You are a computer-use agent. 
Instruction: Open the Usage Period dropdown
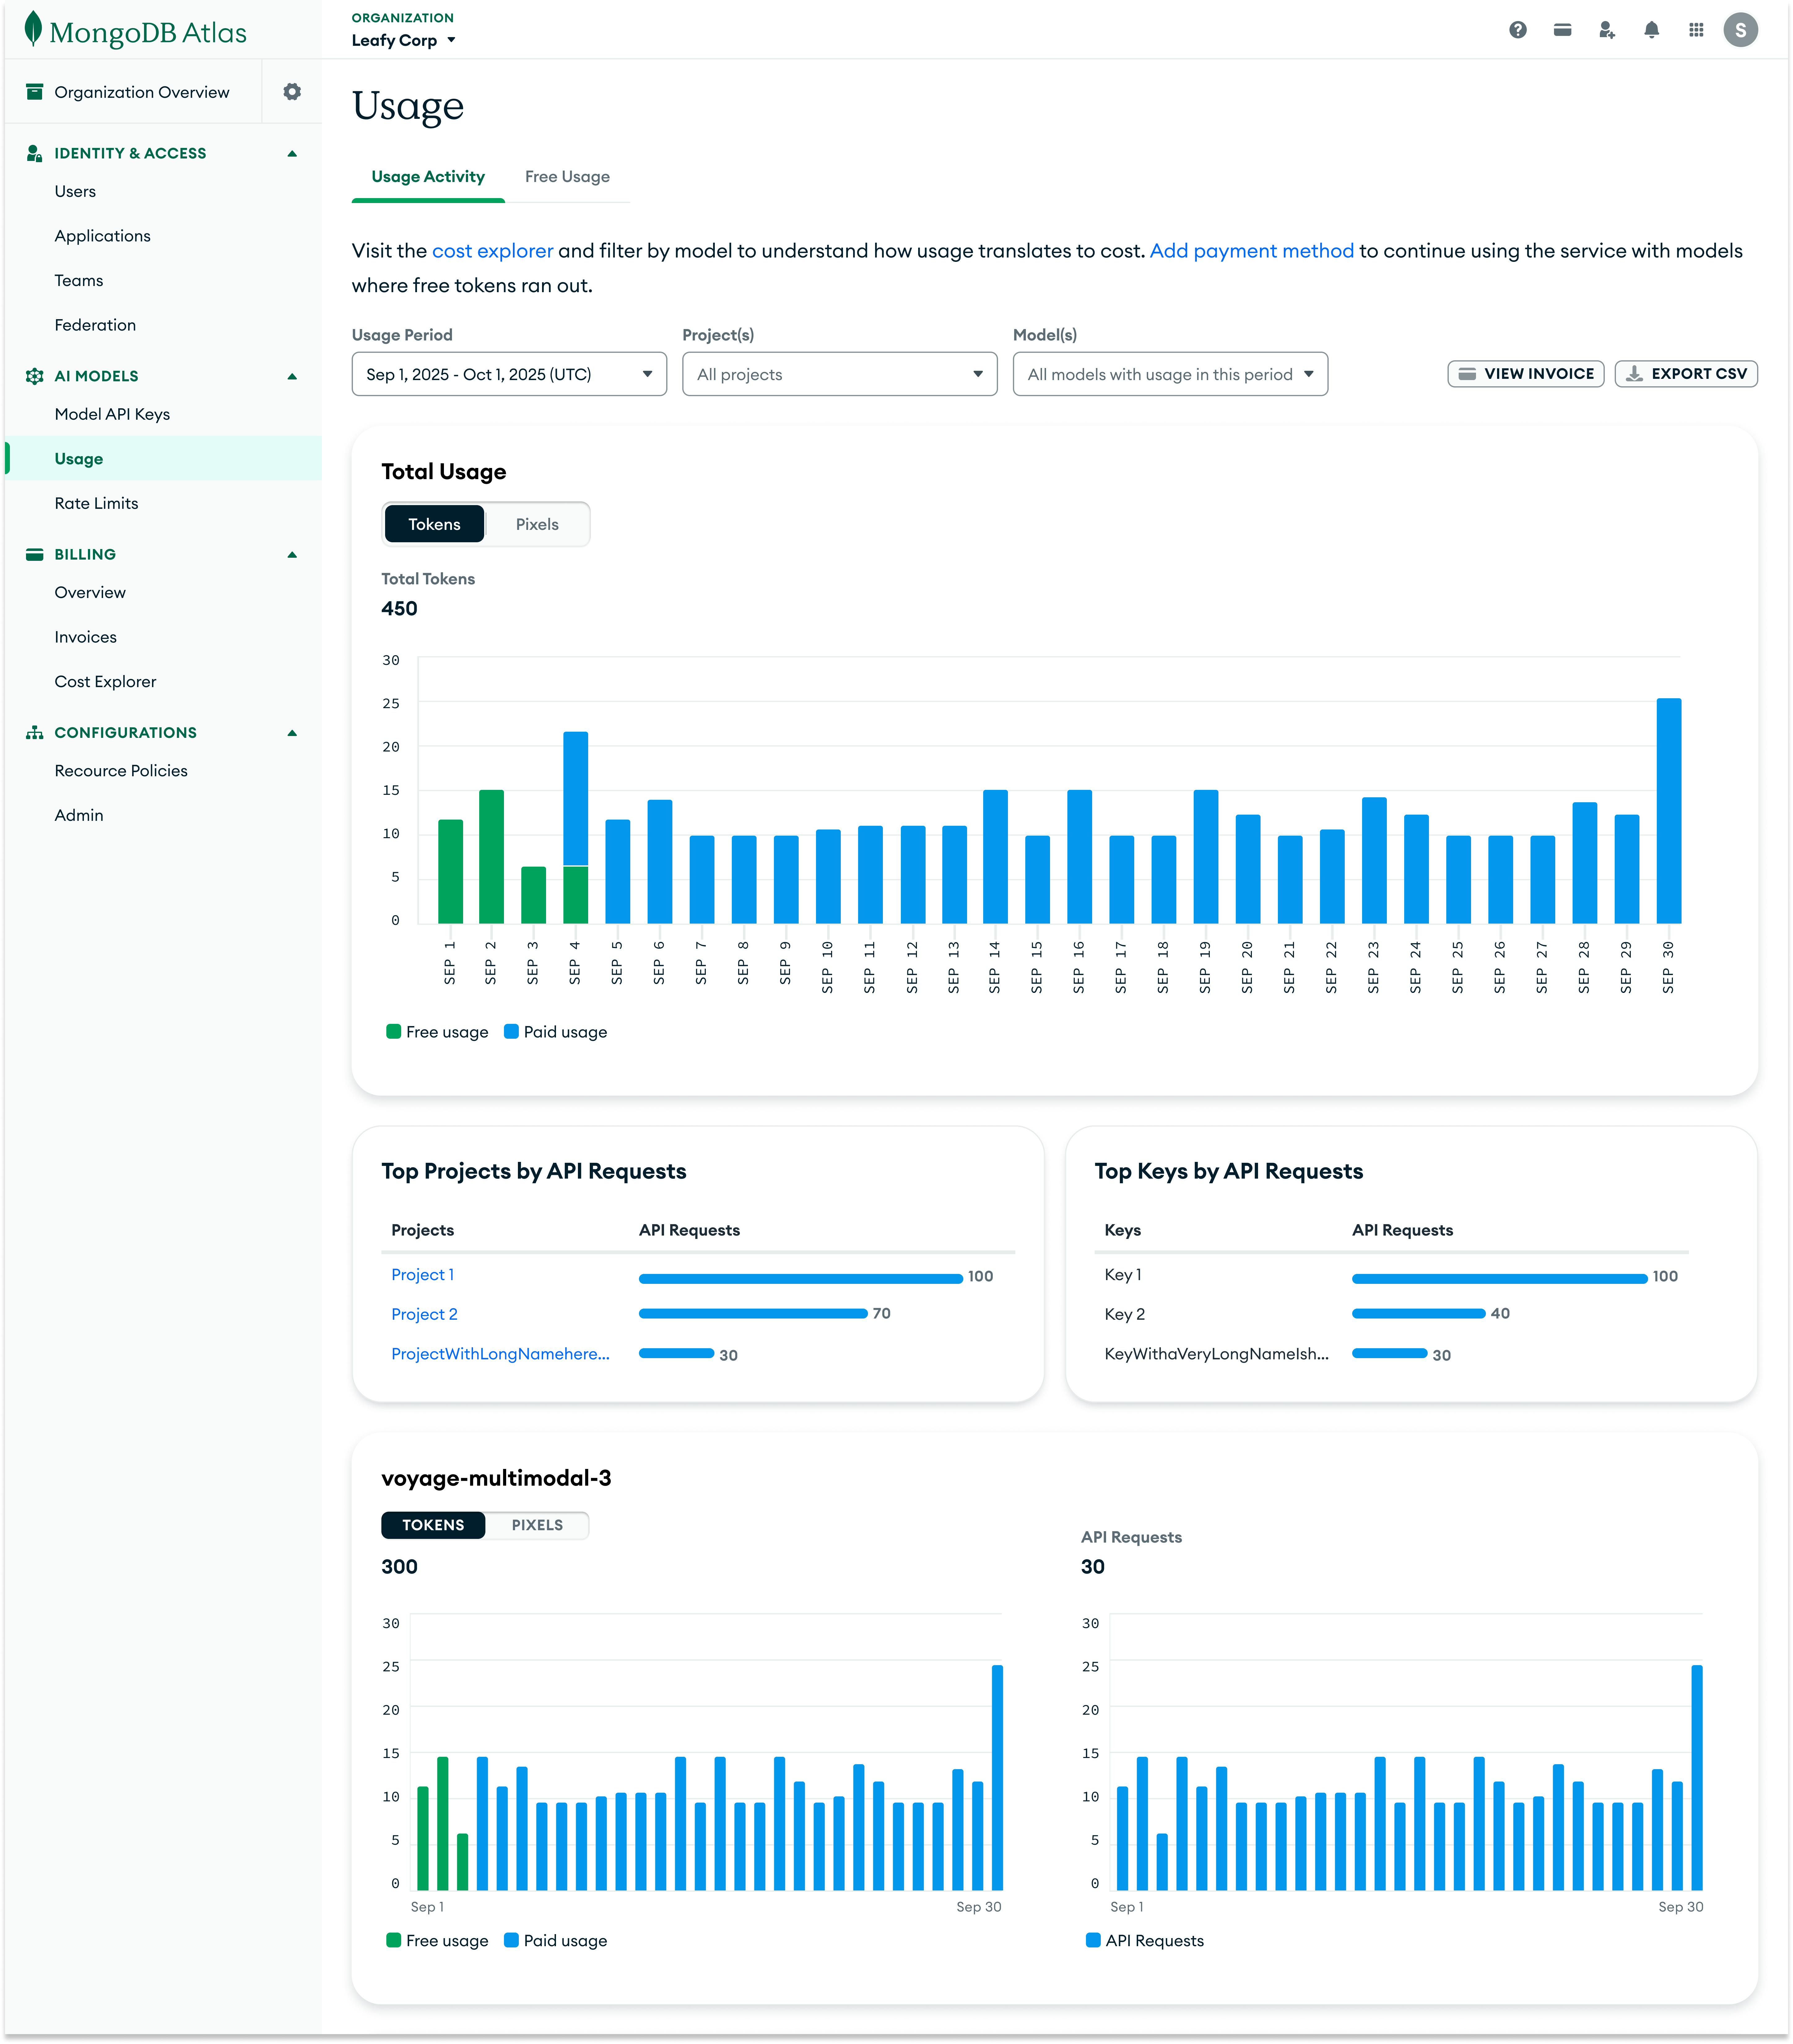pos(509,374)
